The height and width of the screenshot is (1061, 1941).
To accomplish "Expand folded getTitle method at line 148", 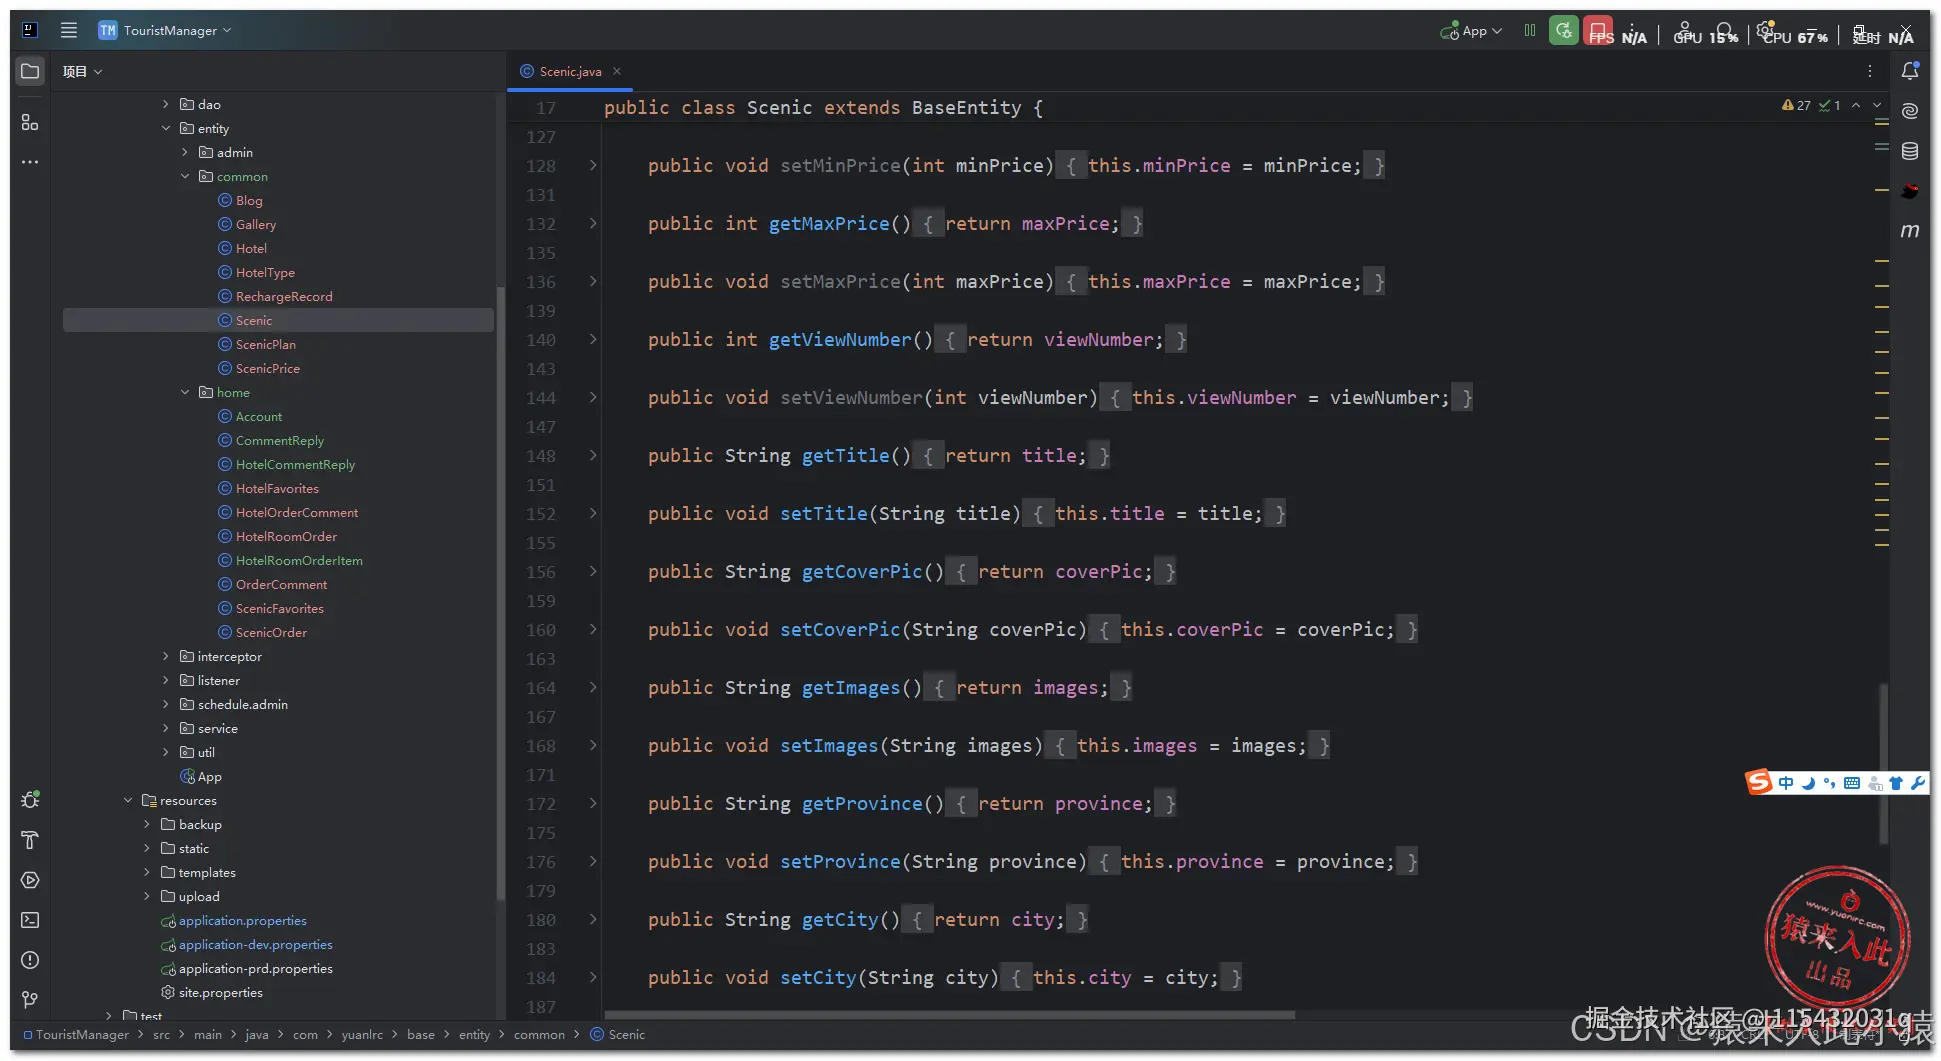I will [593, 455].
